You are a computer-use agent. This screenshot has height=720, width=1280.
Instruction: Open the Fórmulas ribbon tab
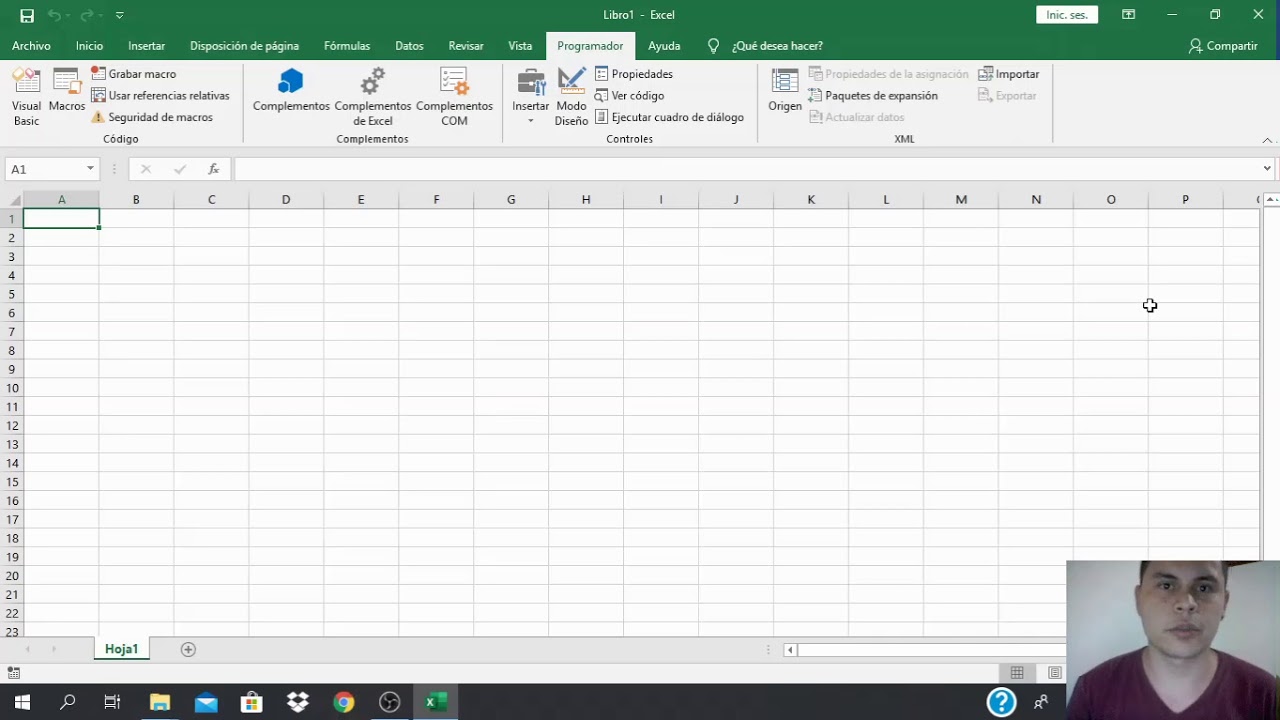pos(347,46)
